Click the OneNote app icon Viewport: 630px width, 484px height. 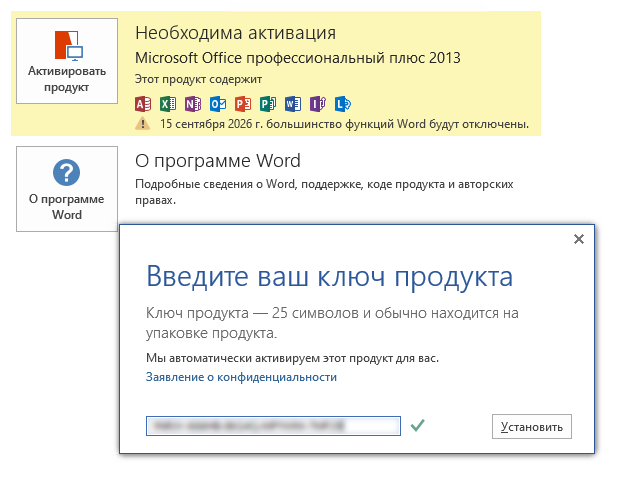click(193, 104)
